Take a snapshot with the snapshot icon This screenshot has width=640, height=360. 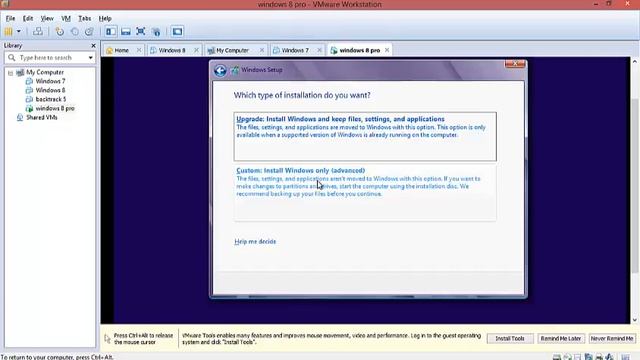[60, 31]
